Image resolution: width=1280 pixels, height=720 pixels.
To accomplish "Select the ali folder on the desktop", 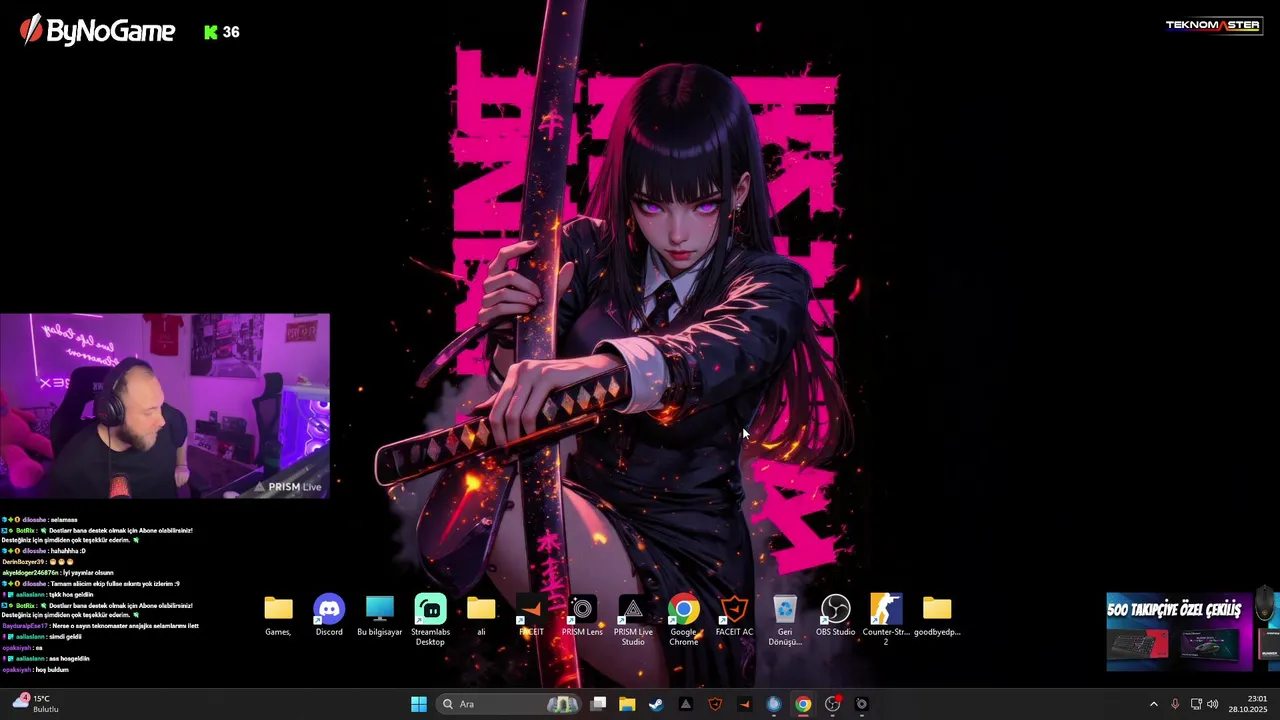I will (481, 615).
